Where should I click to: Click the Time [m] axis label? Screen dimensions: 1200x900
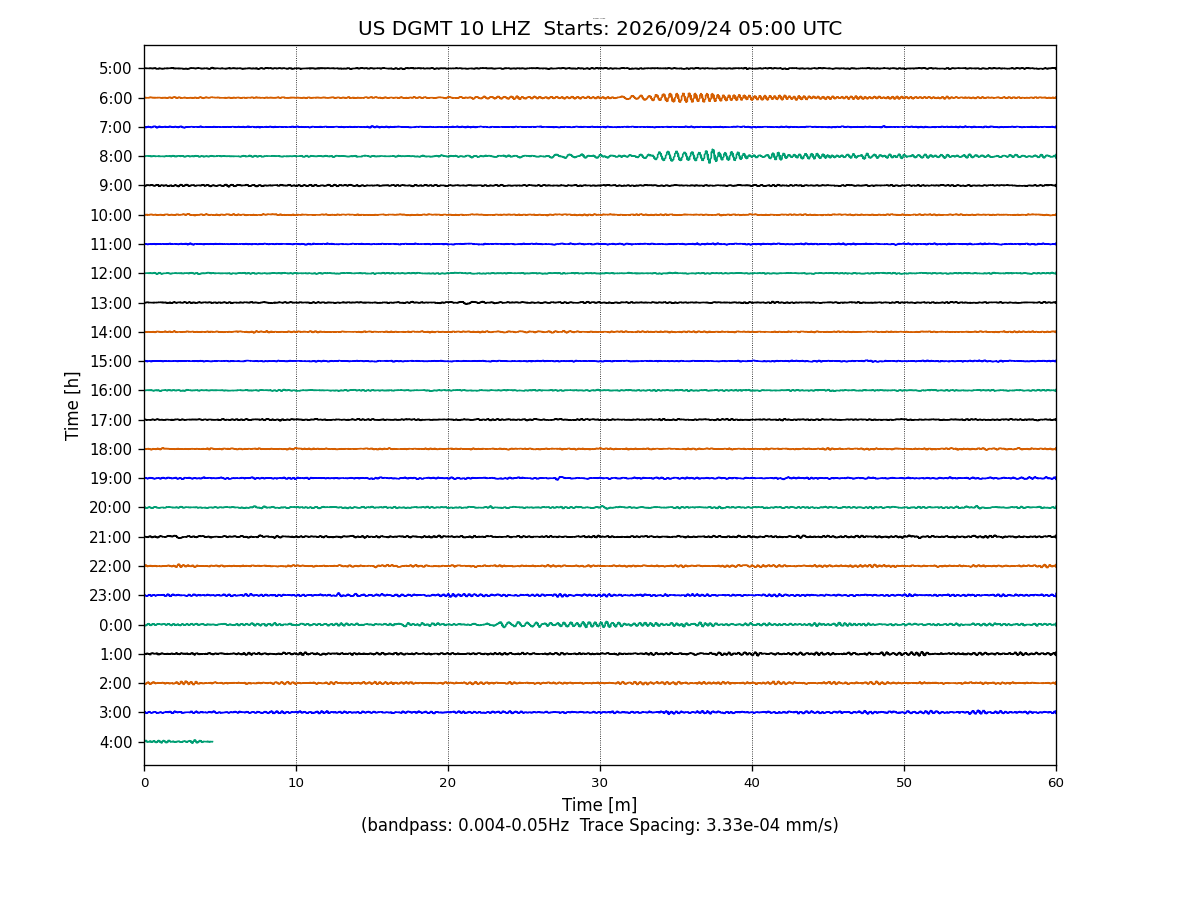pos(600,805)
